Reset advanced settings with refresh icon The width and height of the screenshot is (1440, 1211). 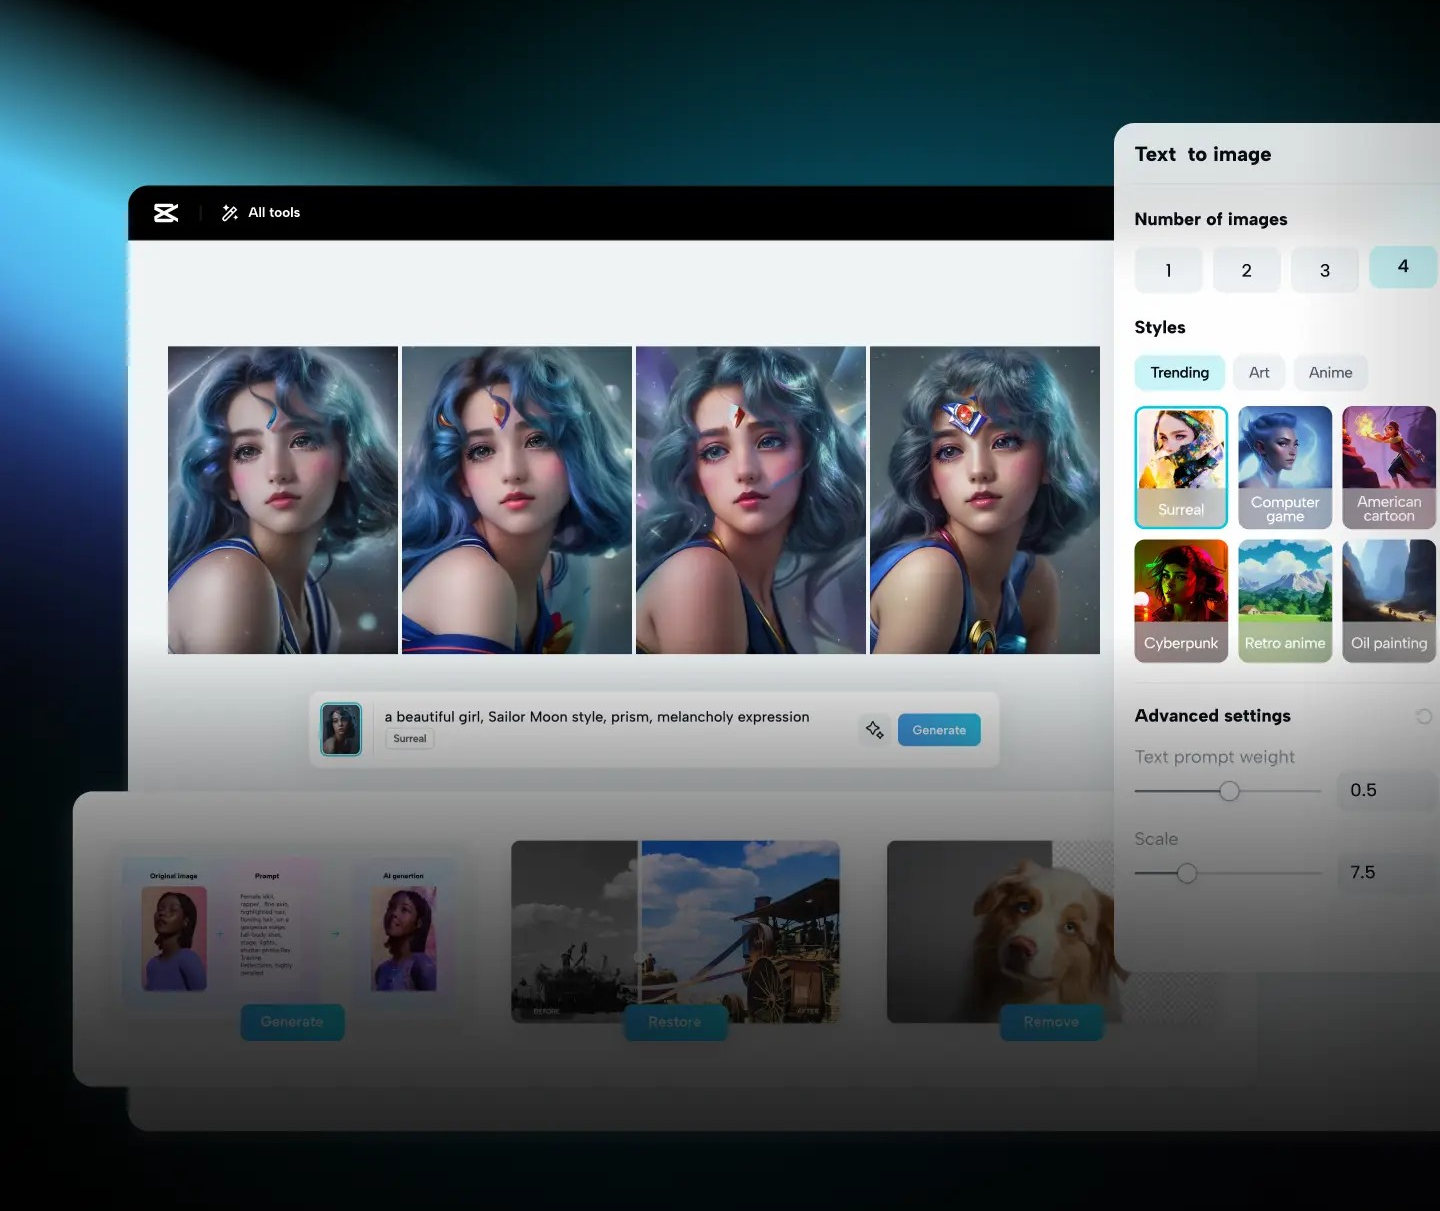pos(1423,716)
